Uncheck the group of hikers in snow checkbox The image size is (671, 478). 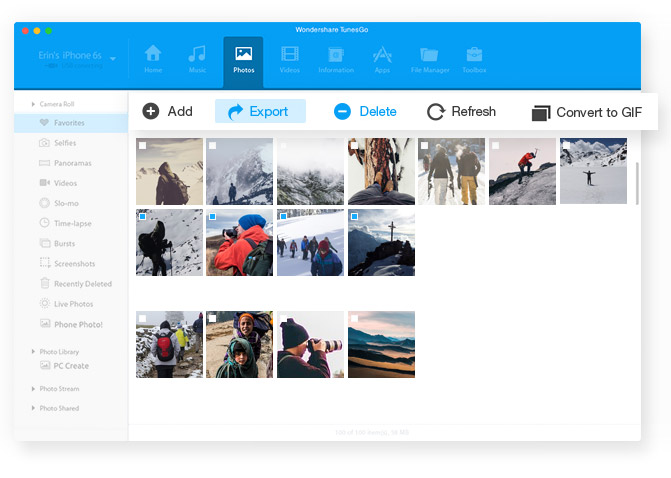(283, 217)
